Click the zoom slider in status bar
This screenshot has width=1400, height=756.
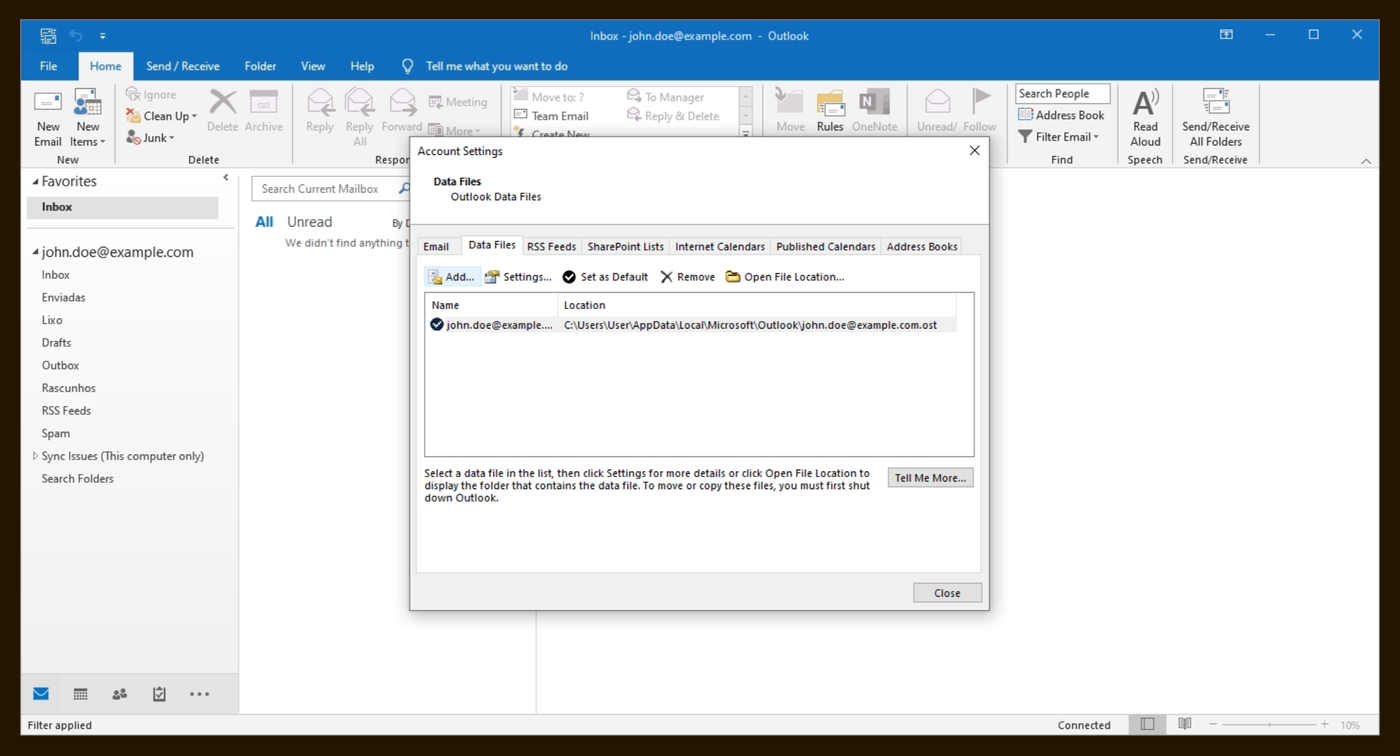pos(1269,724)
